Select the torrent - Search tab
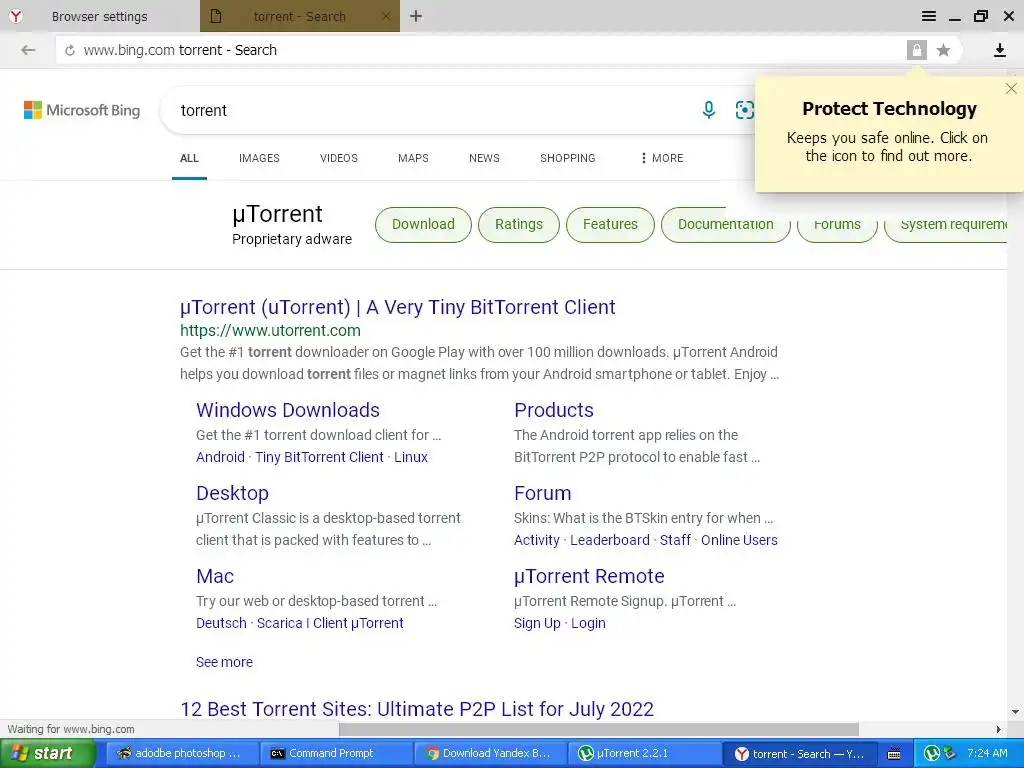 299,16
